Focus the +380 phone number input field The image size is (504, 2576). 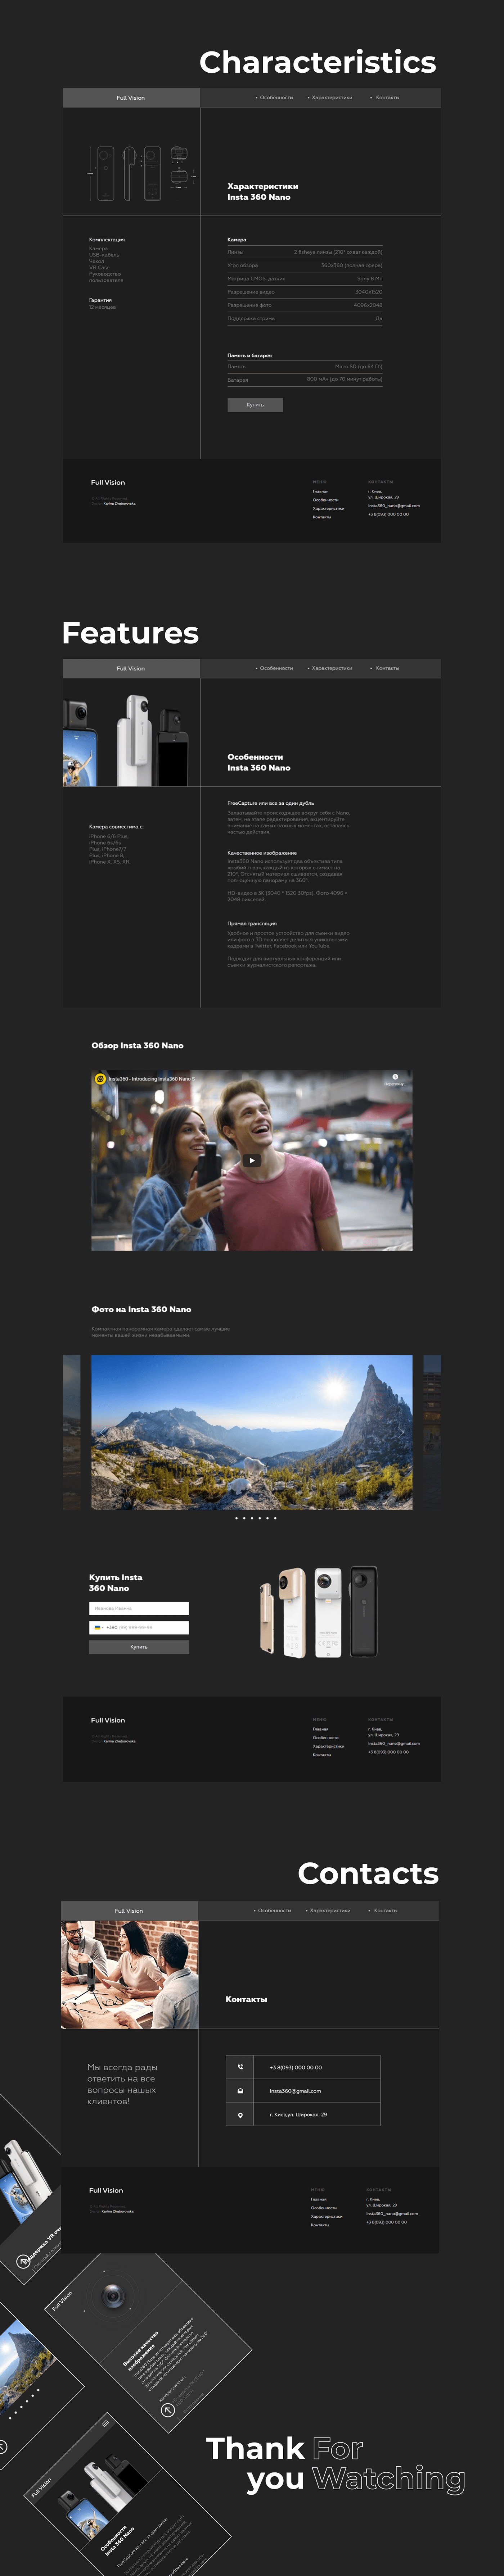pyautogui.click(x=139, y=1628)
